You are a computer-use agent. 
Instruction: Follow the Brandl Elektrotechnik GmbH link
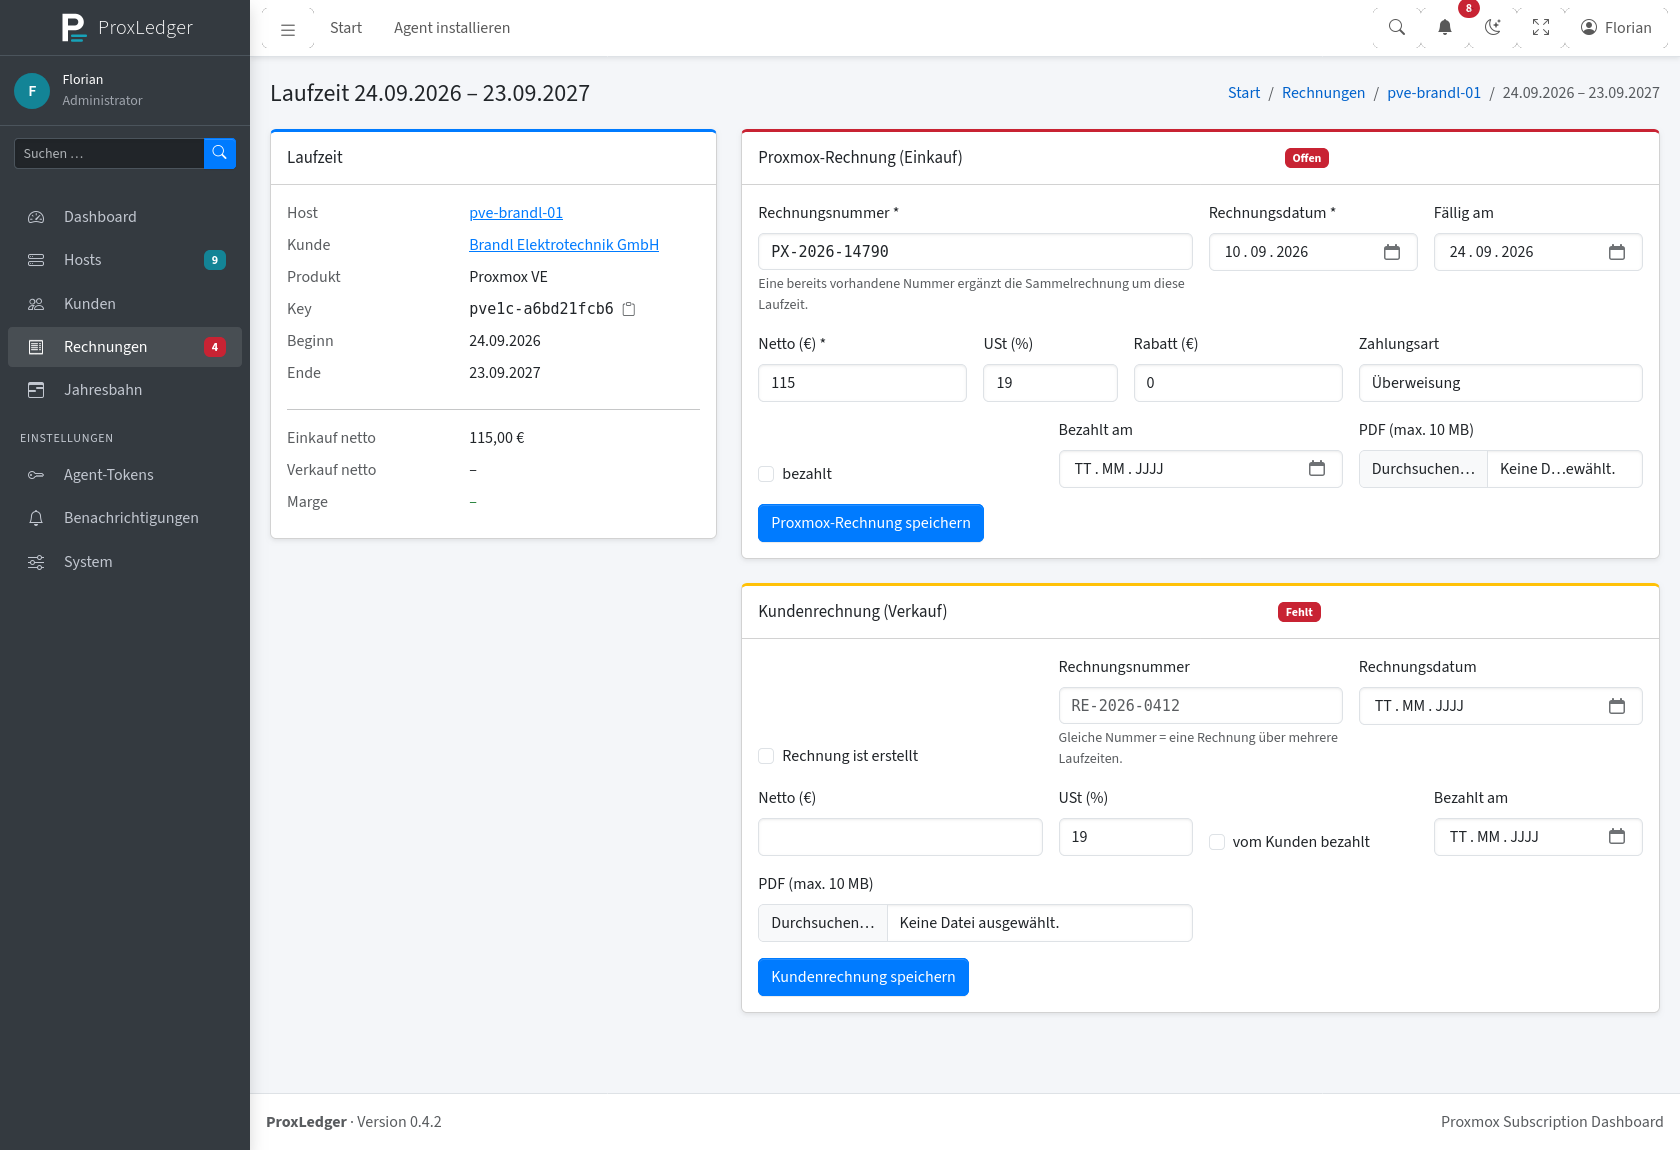tap(564, 245)
